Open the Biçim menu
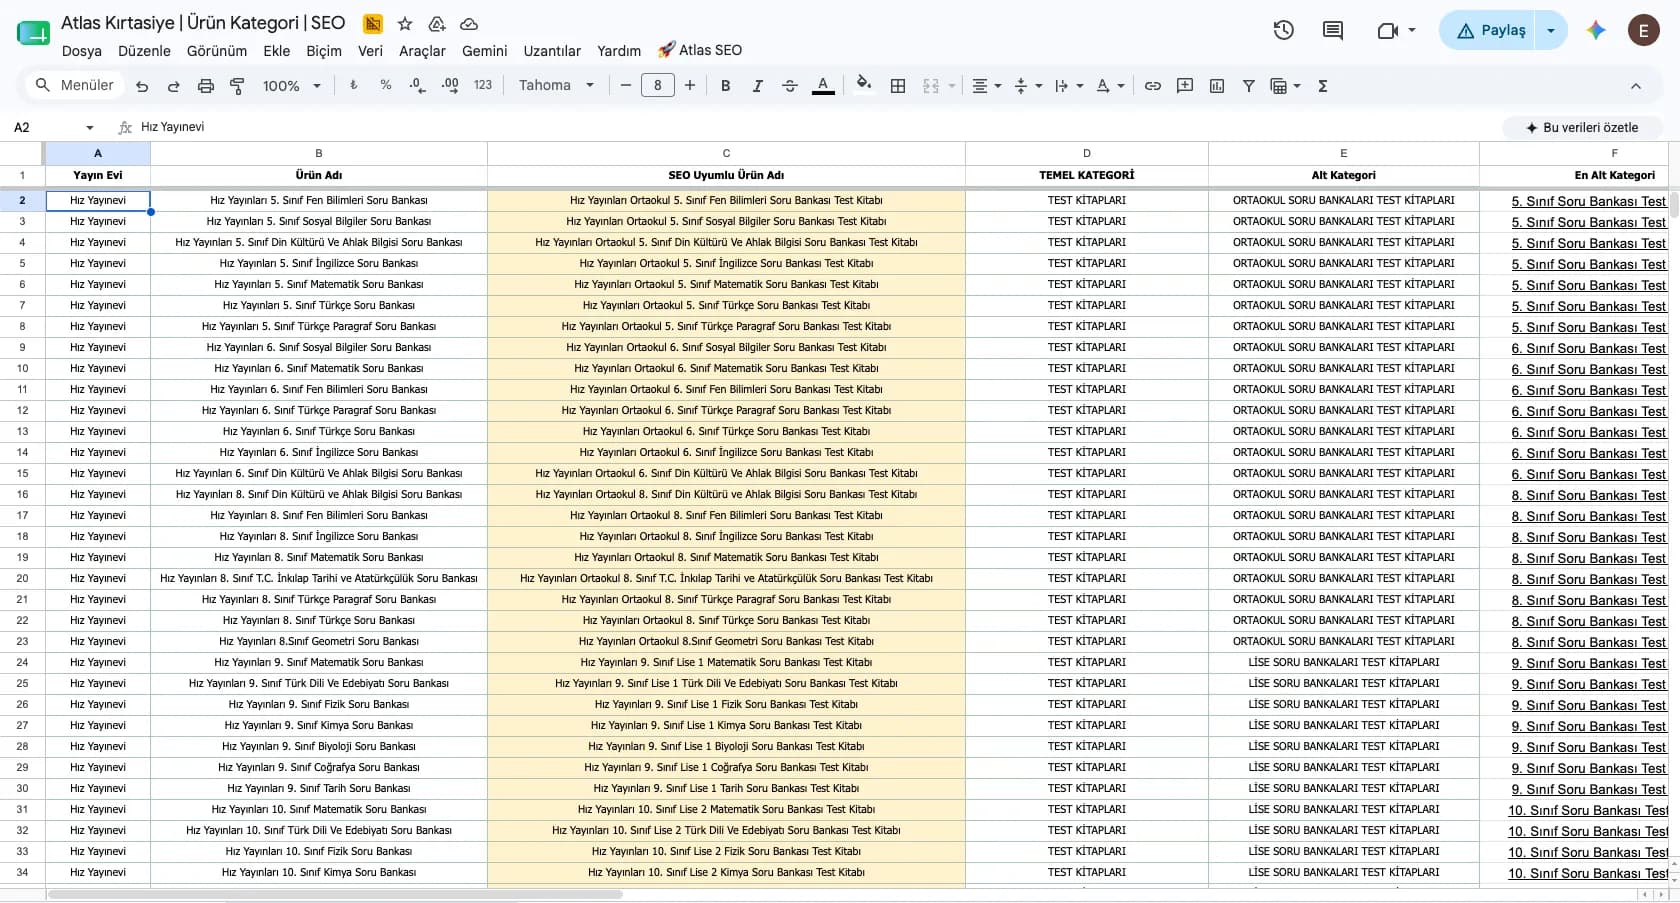Image resolution: width=1680 pixels, height=903 pixels. (x=324, y=51)
